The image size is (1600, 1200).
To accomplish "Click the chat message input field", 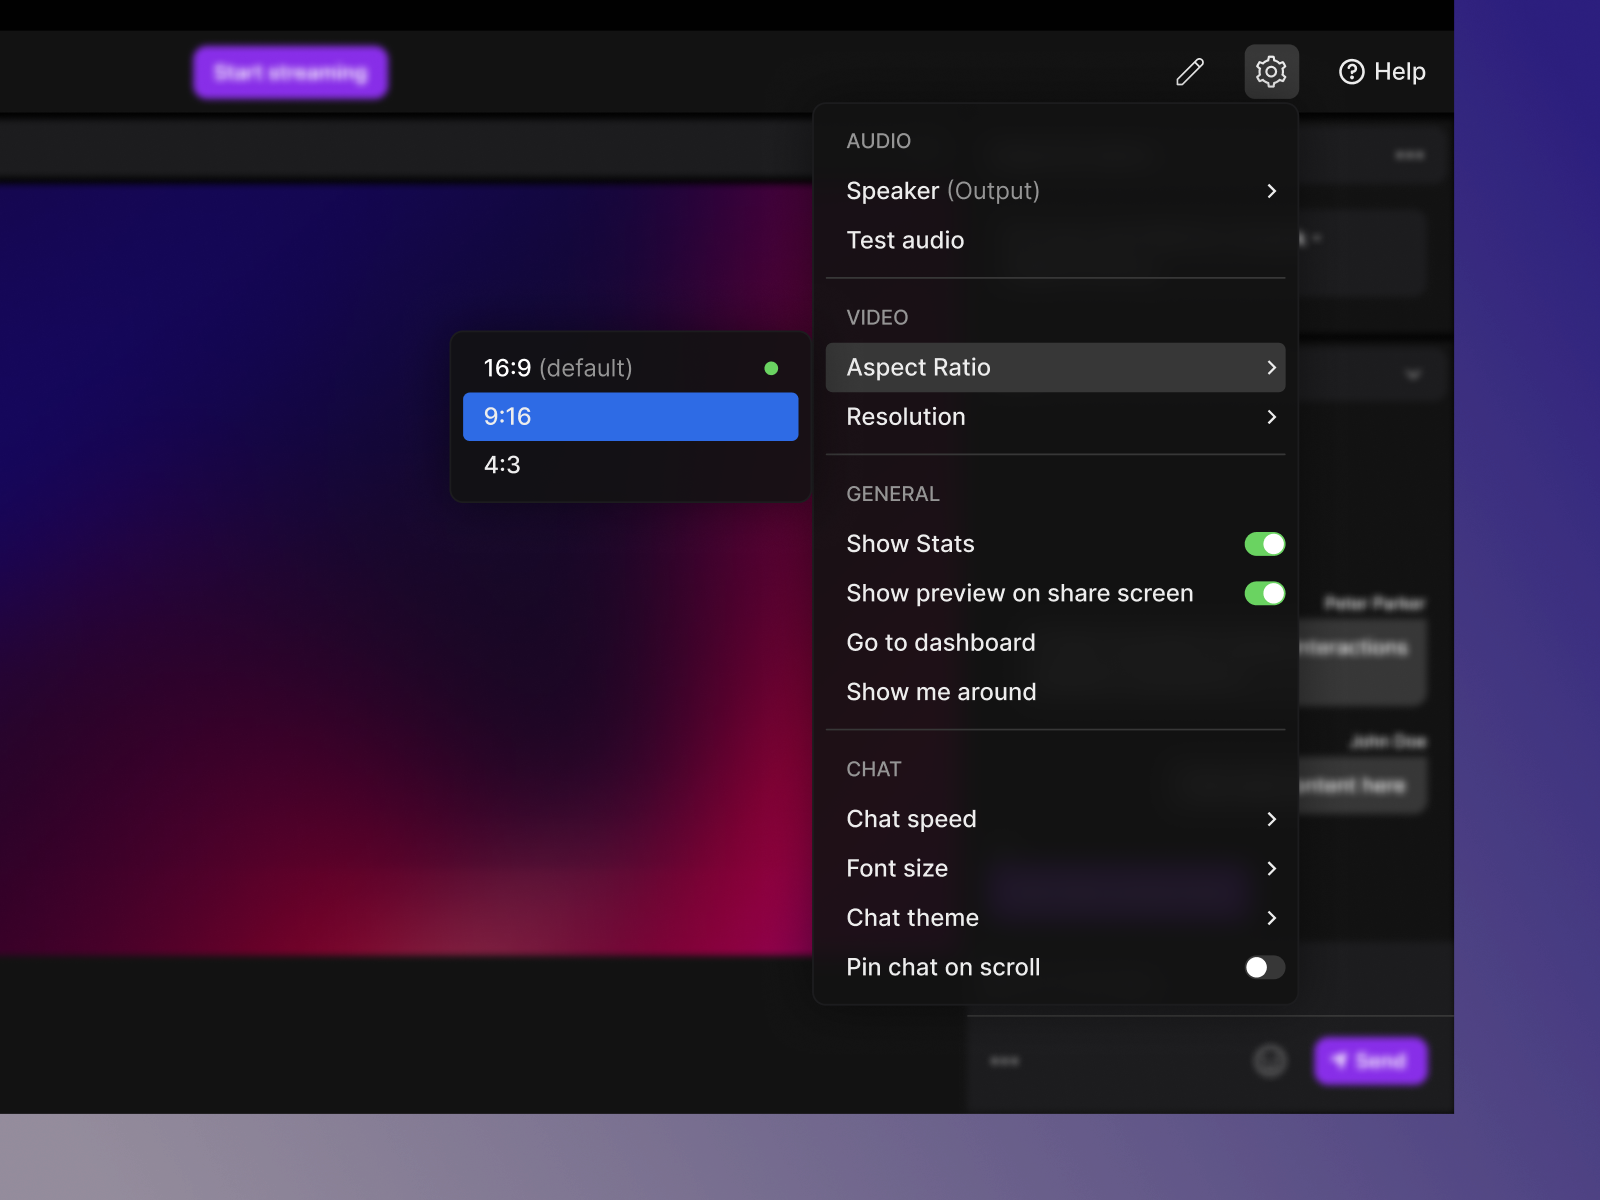I will coord(1100,1061).
